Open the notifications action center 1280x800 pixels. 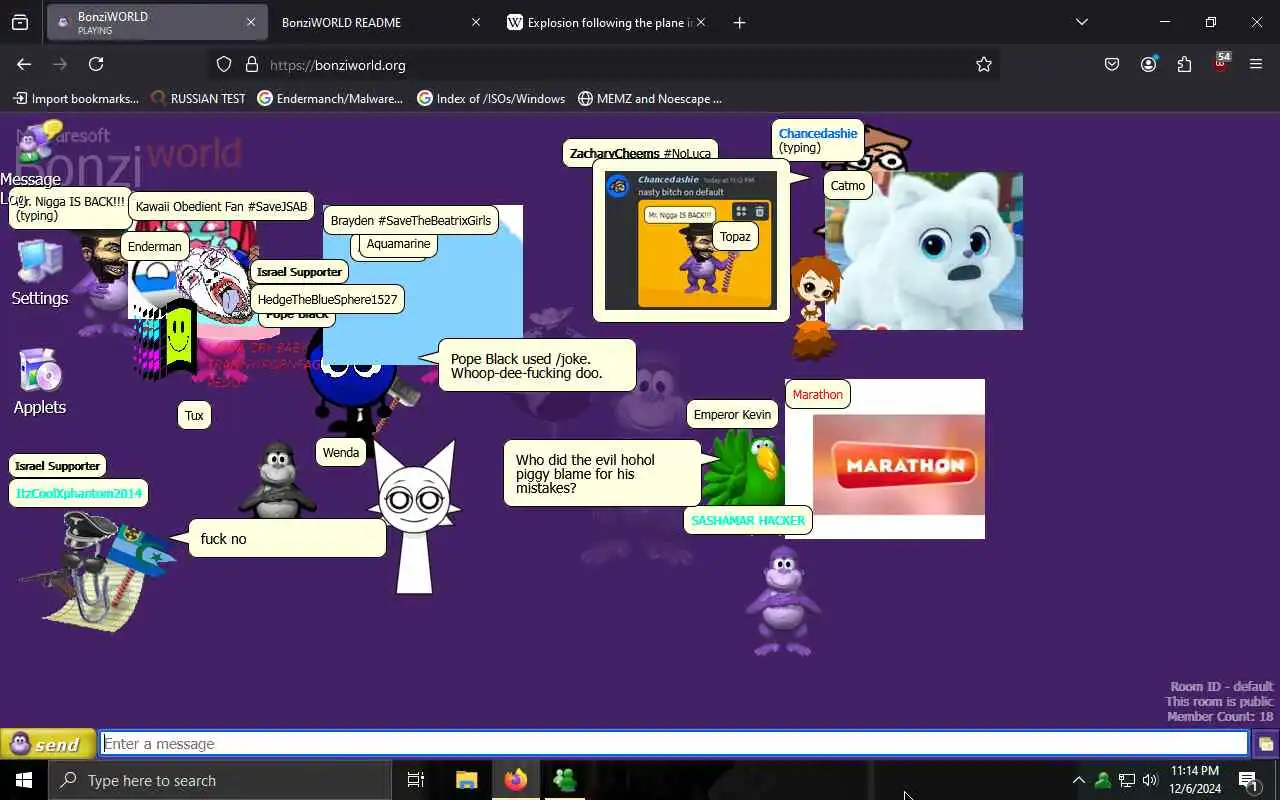(x=1248, y=780)
